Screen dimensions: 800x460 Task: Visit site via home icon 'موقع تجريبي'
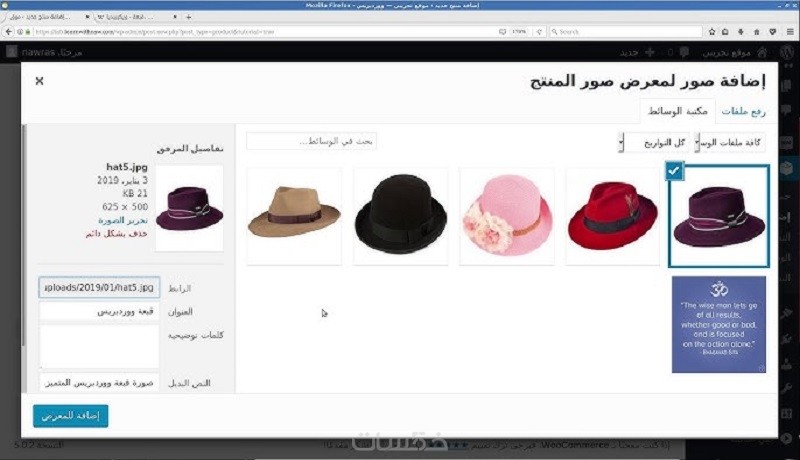point(734,52)
